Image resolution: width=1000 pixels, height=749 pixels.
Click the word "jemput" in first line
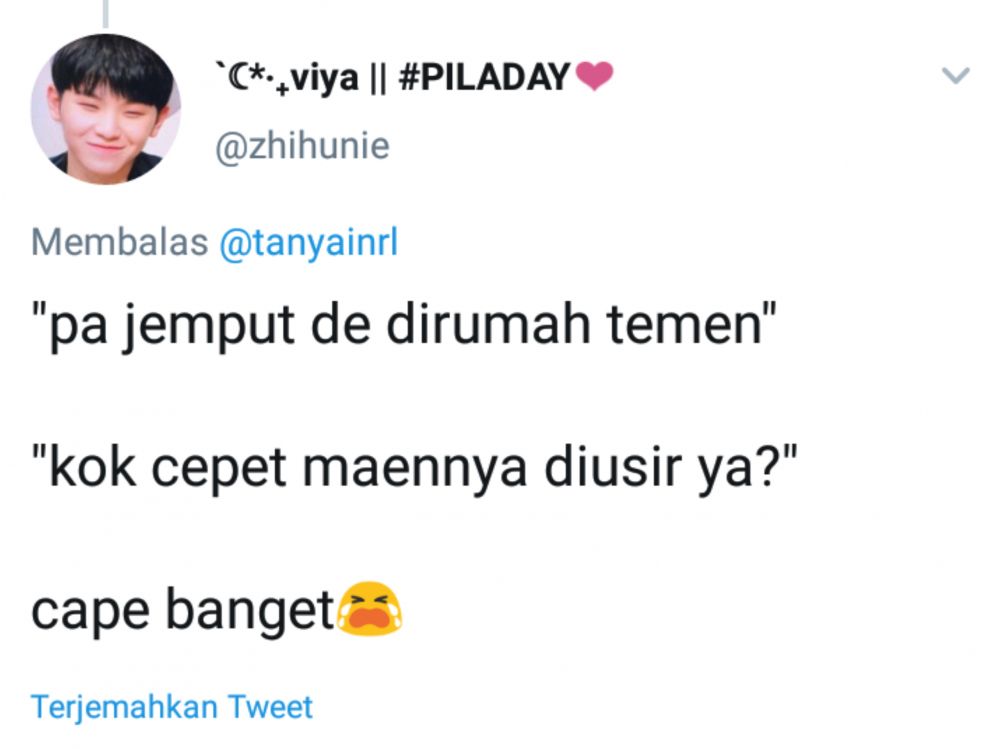point(209,327)
